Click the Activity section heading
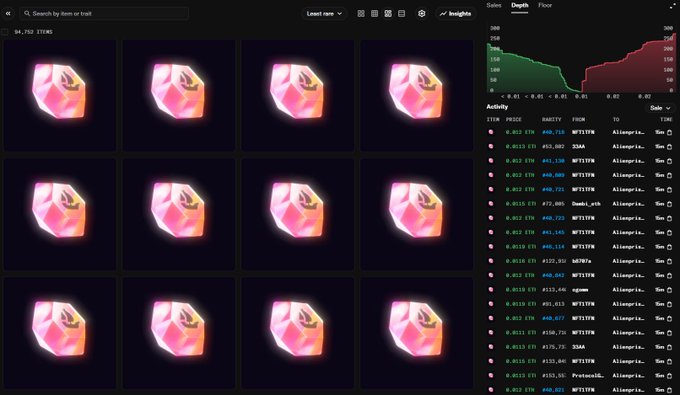Image resolution: width=680 pixels, height=395 pixels. pos(497,107)
